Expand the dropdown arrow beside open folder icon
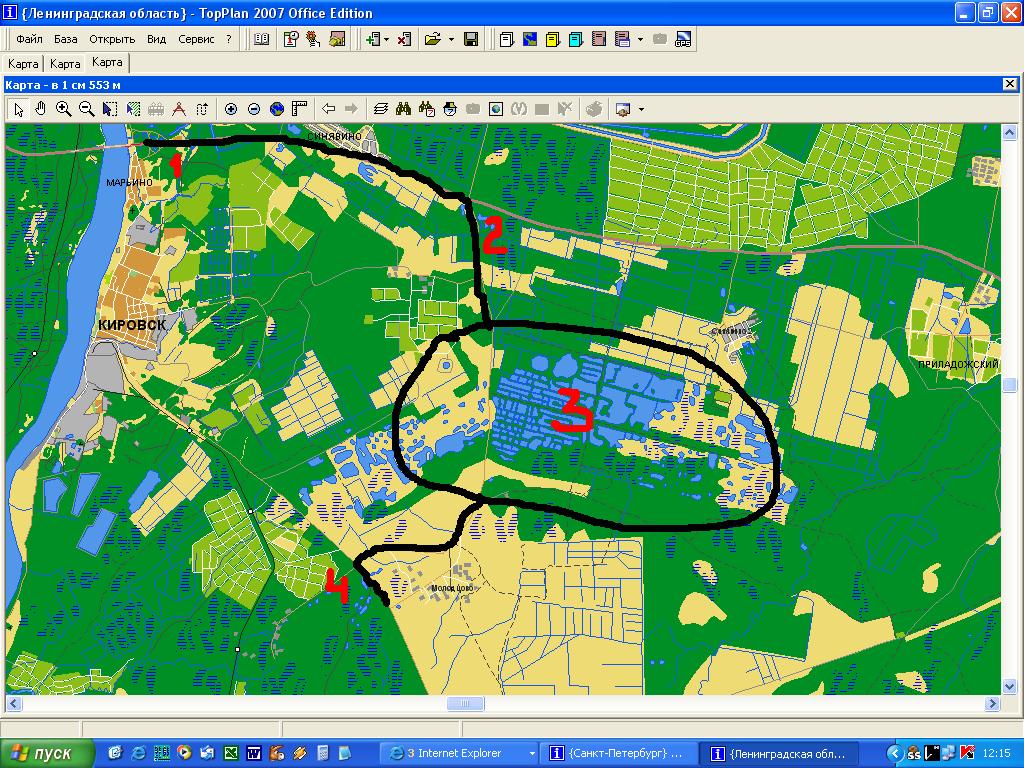This screenshot has height=768, width=1024. coord(451,40)
